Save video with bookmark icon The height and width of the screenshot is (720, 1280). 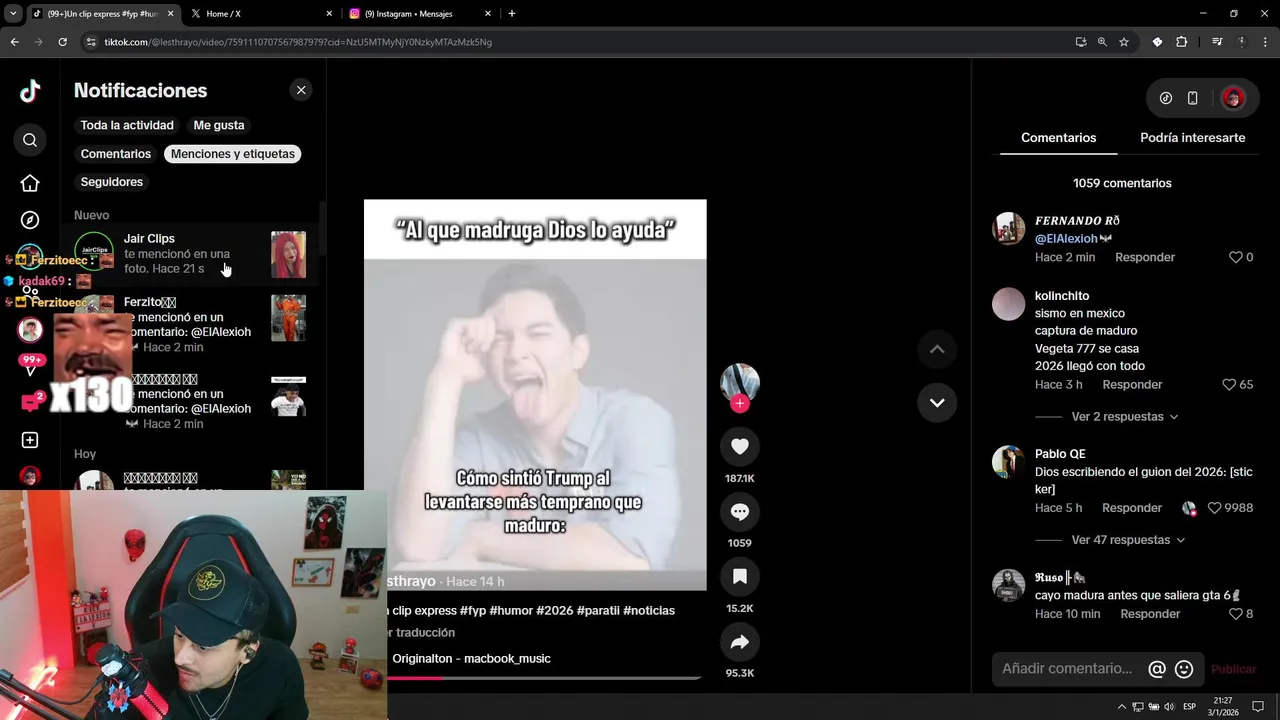pos(740,577)
